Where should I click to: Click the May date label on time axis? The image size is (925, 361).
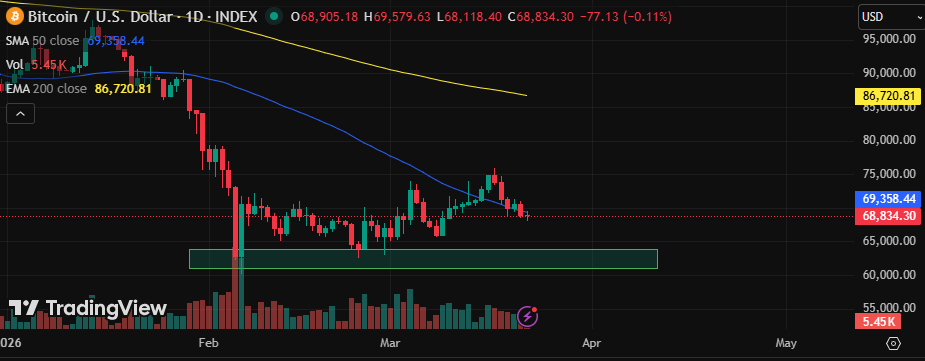pyautogui.click(x=786, y=343)
